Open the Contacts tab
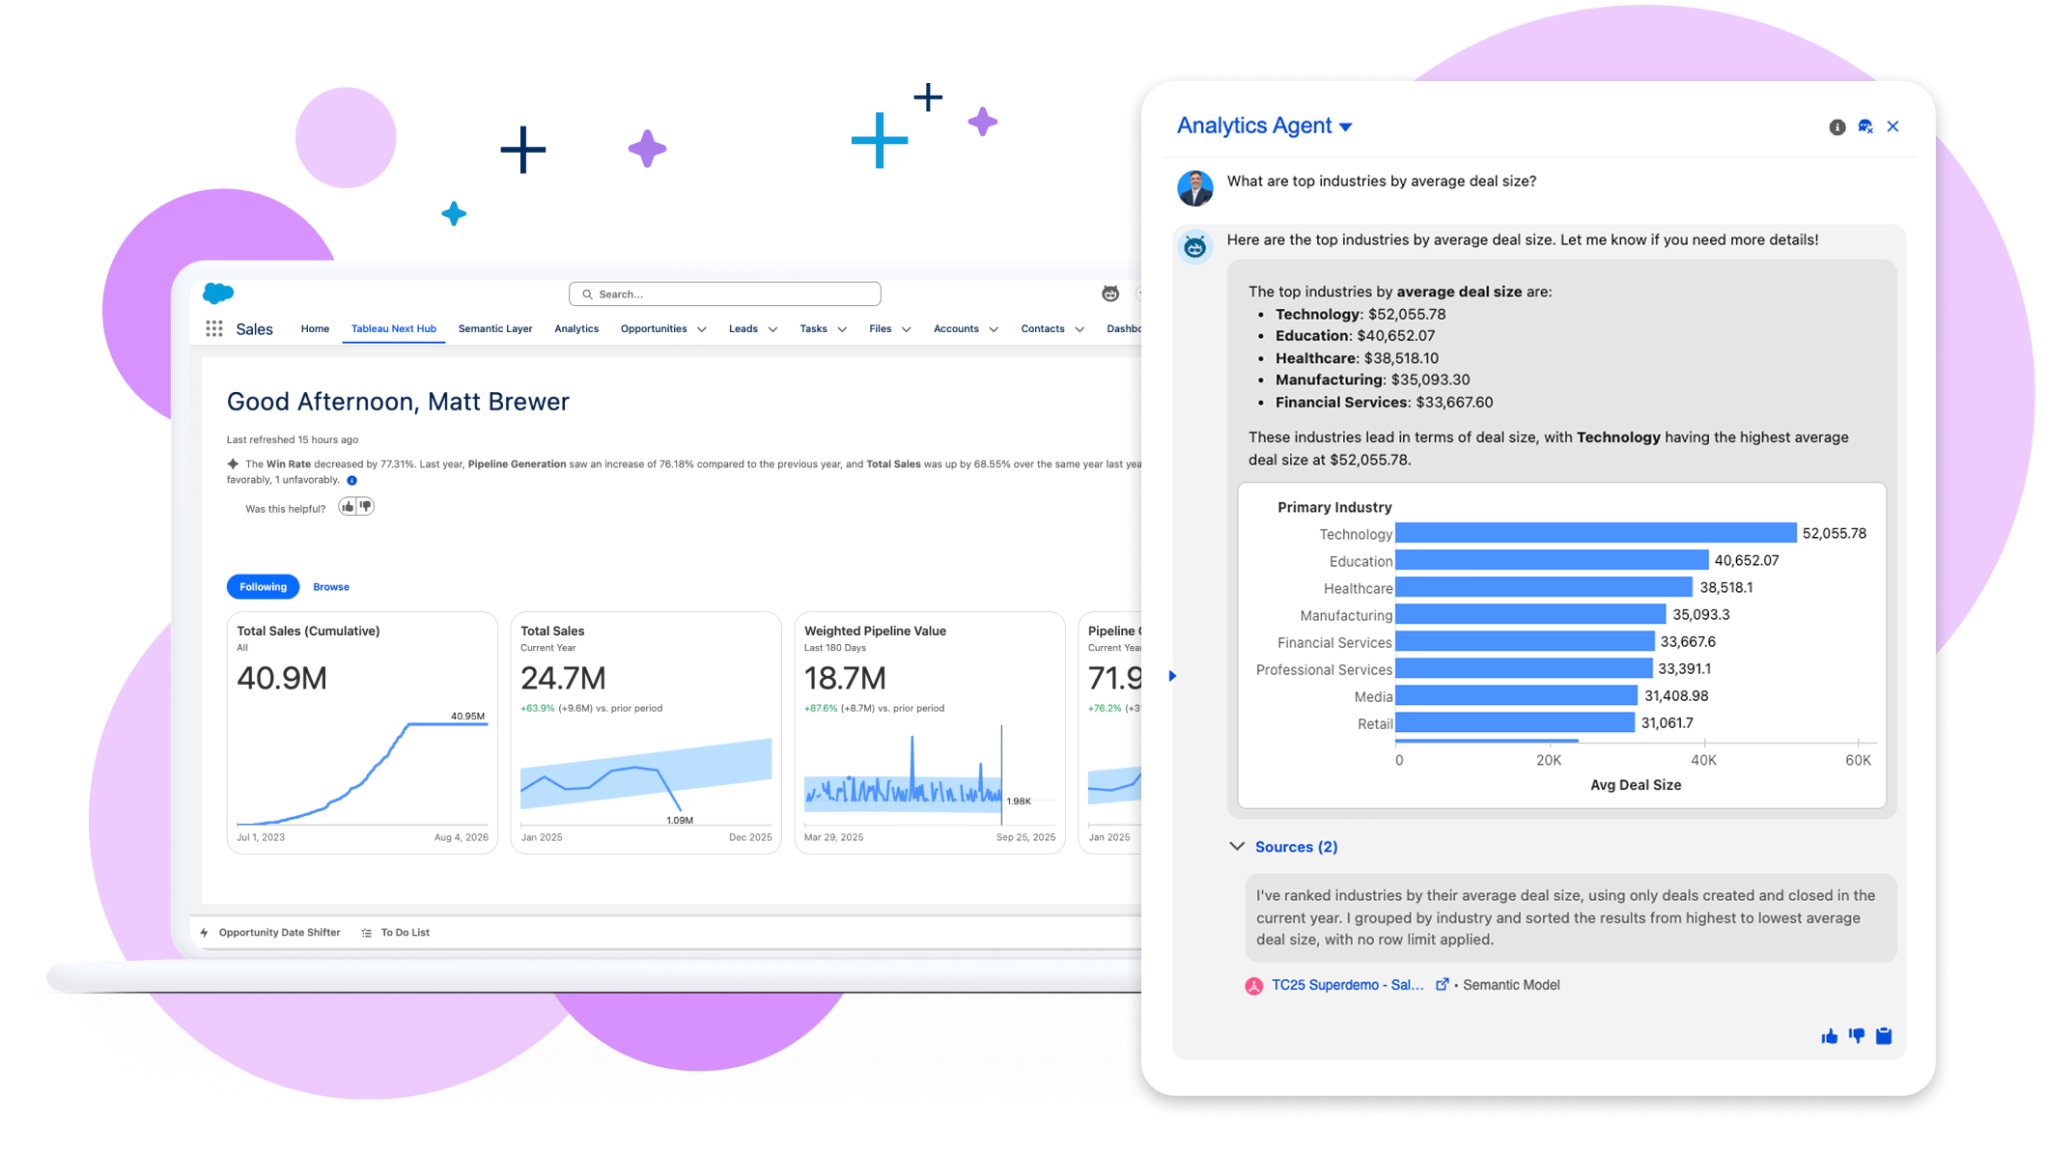Image resolution: width=2047 pixels, height=1152 pixels. tap(1042, 329)
